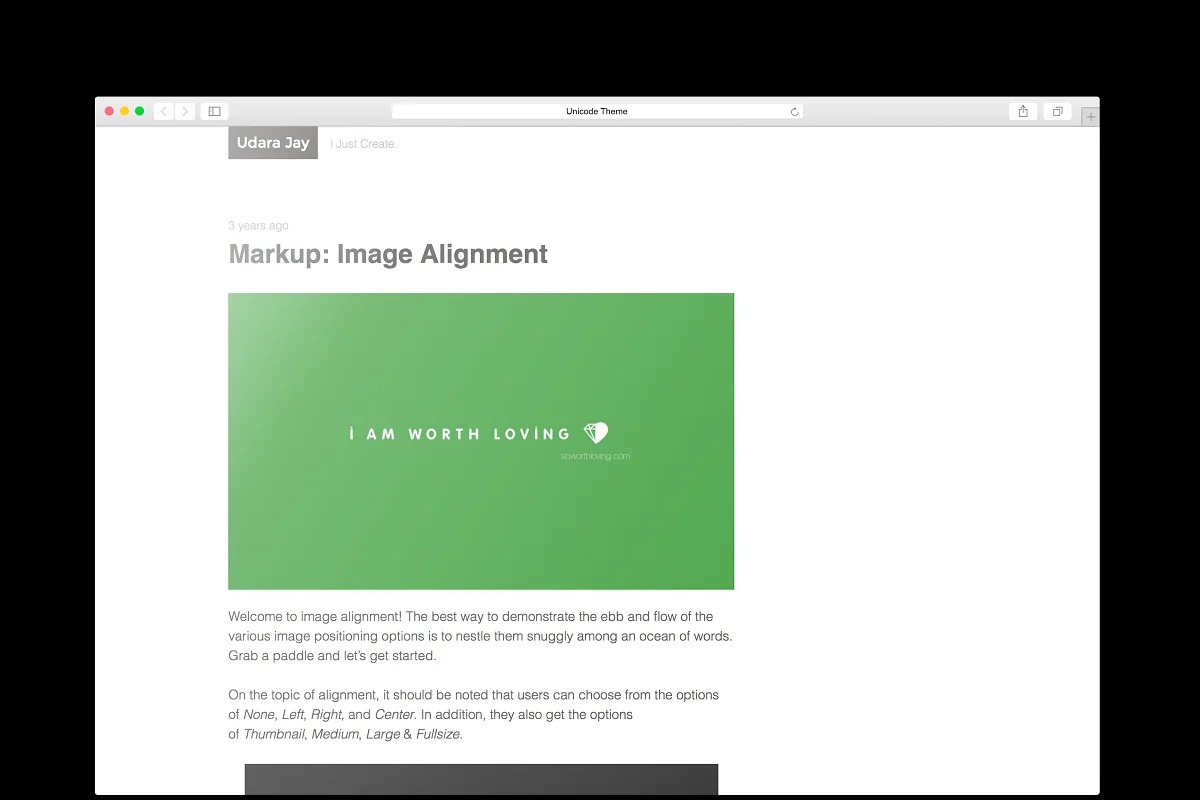Screen dimensions: 1200x800
Task: Go forward using the Safari forward arrow
Action: click(x=185, y=111)
